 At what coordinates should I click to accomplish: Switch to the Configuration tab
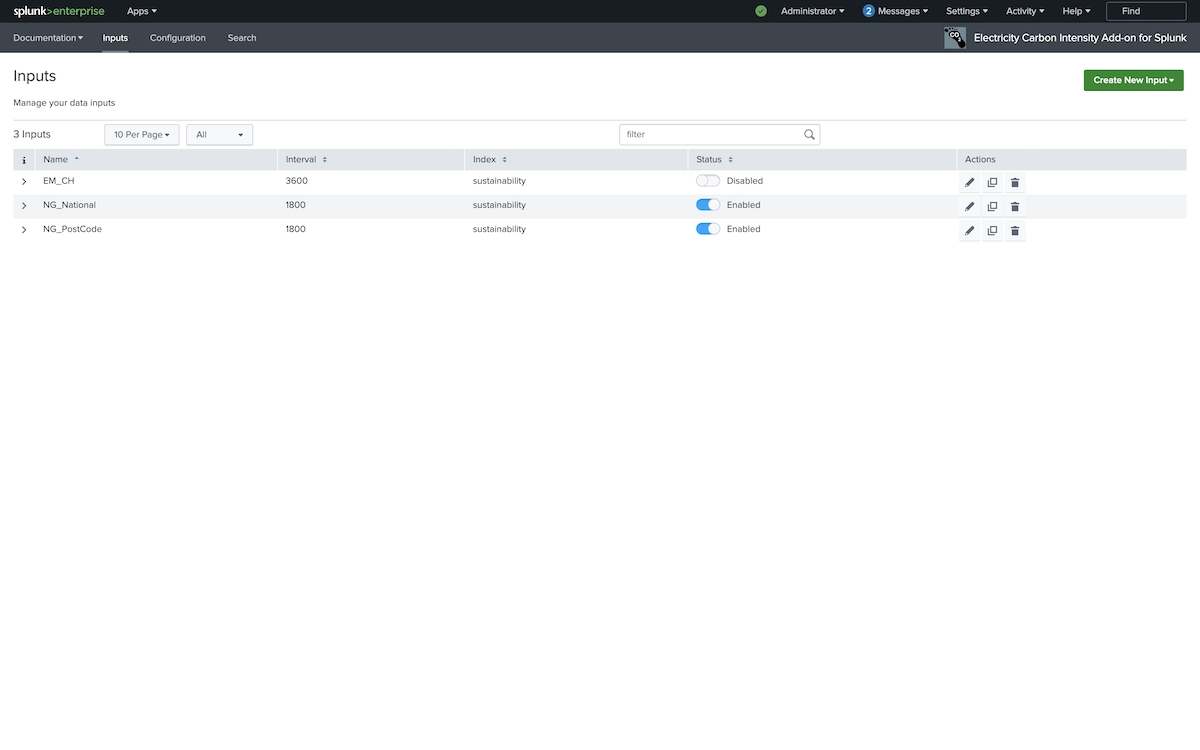178,38
